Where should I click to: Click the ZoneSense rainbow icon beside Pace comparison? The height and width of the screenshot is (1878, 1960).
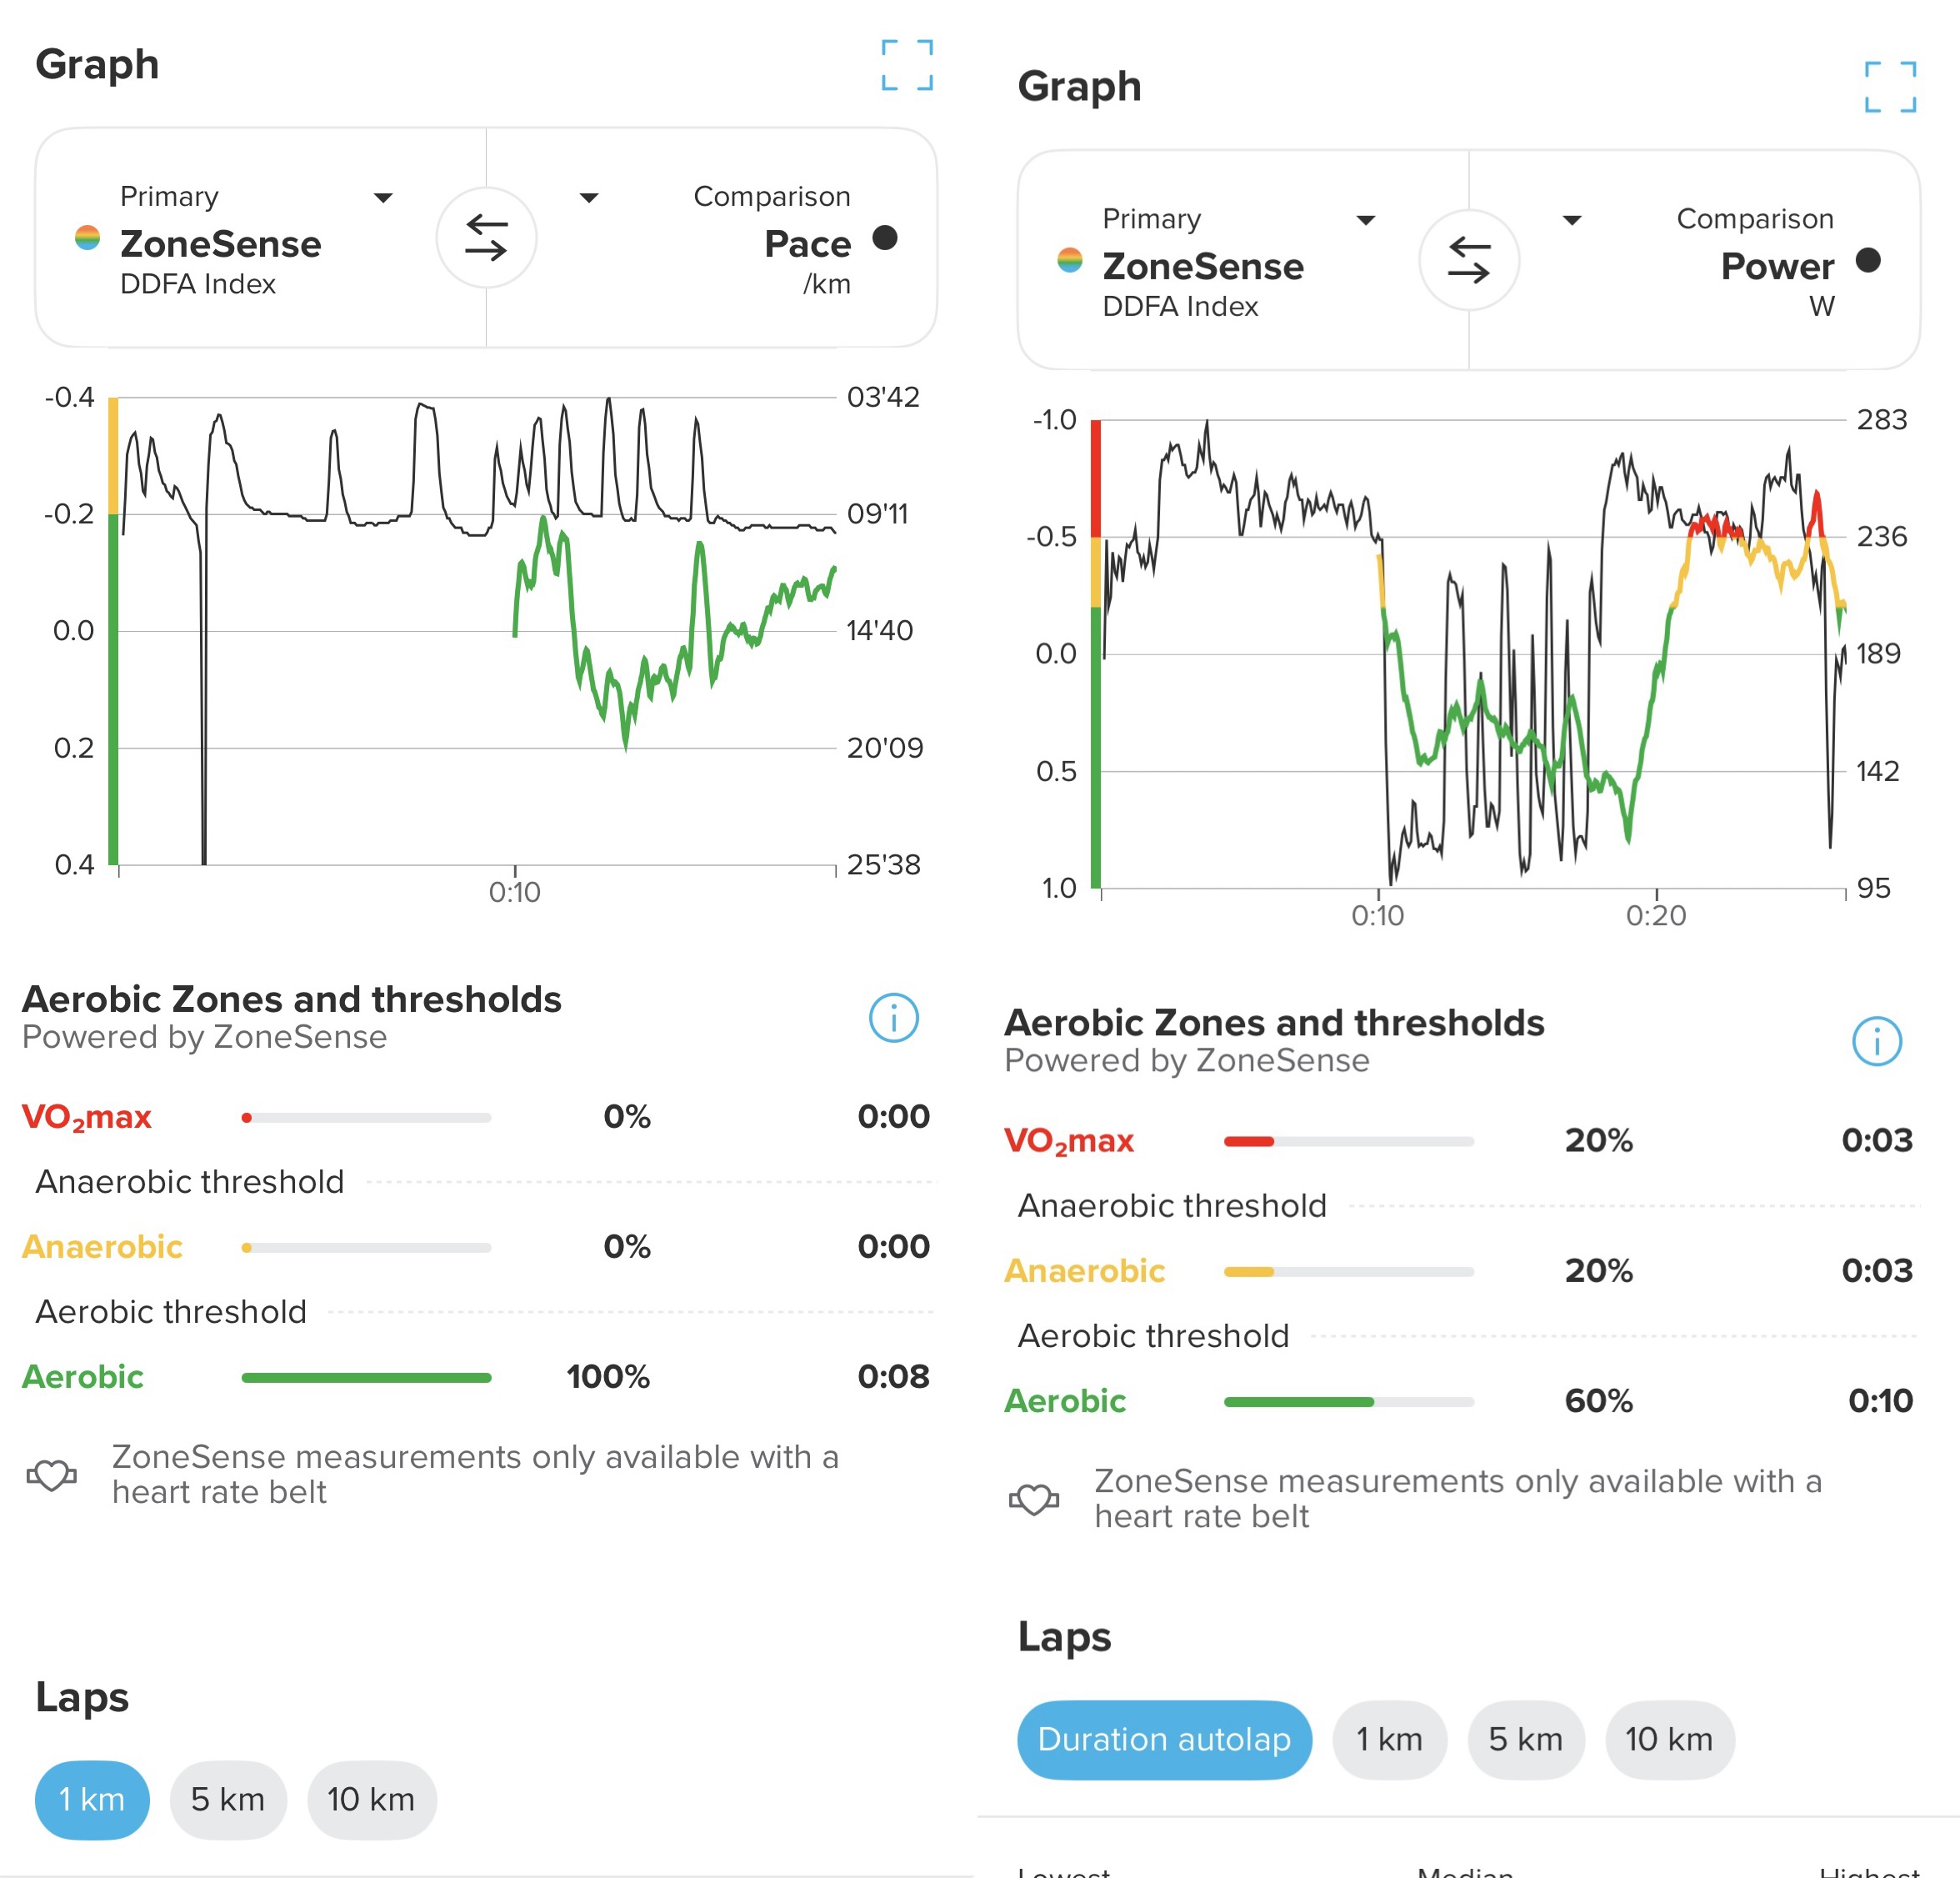click(x=88, y=238)
